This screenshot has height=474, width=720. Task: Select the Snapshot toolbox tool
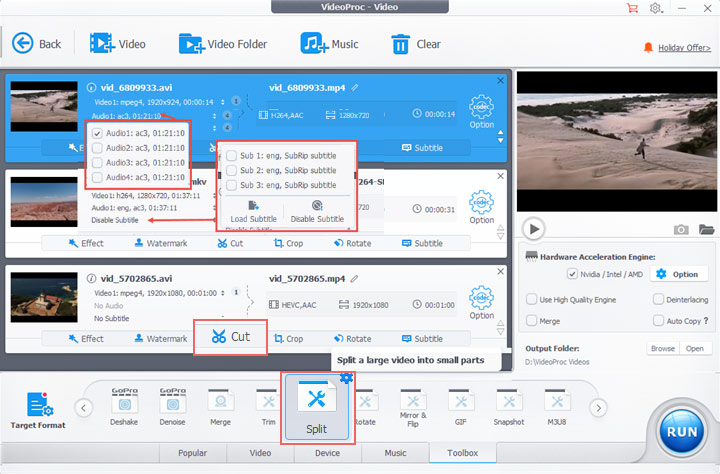(509, 407)
